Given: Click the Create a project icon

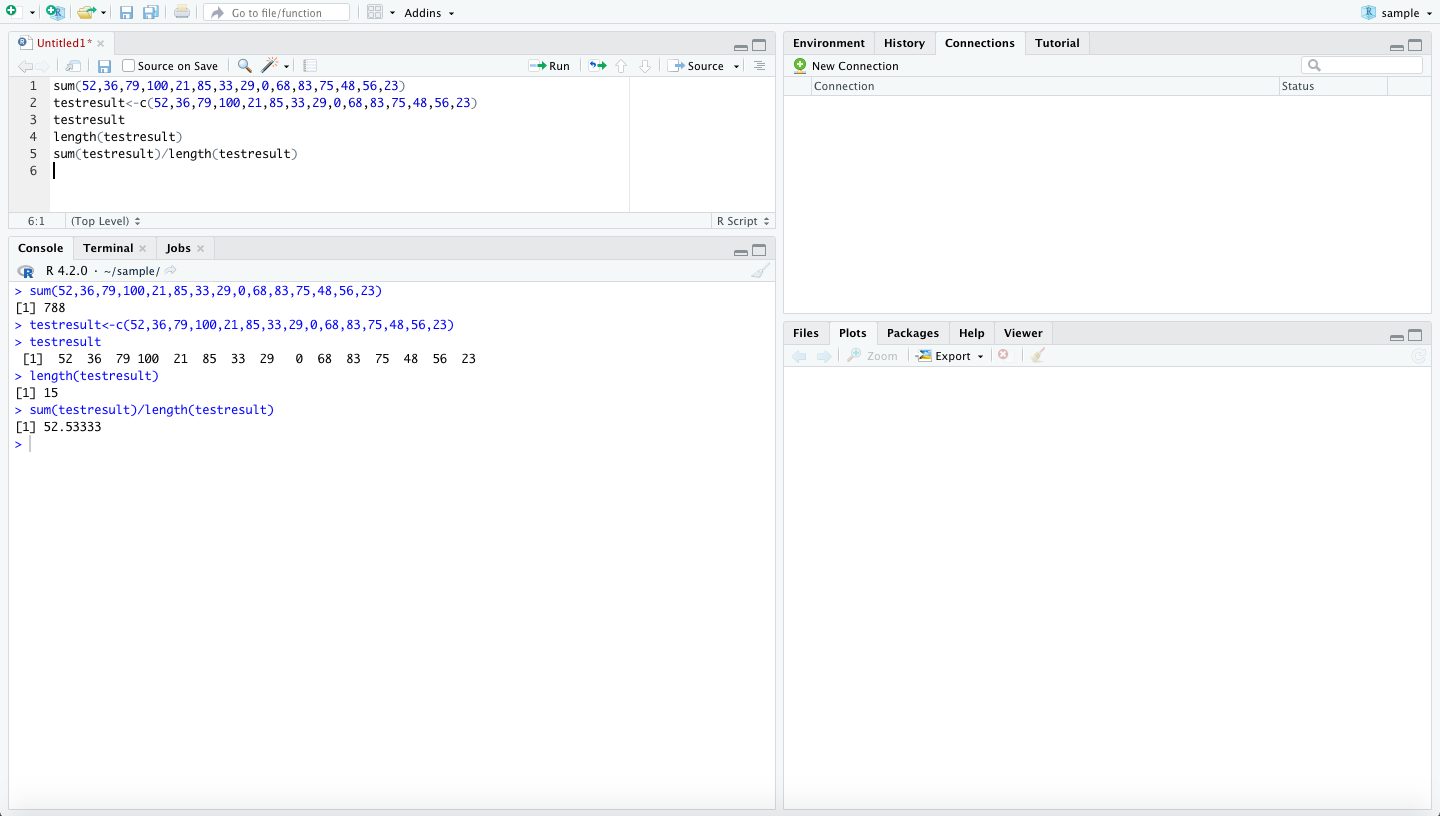Looking at the screenshot, I should pos(55,13).
